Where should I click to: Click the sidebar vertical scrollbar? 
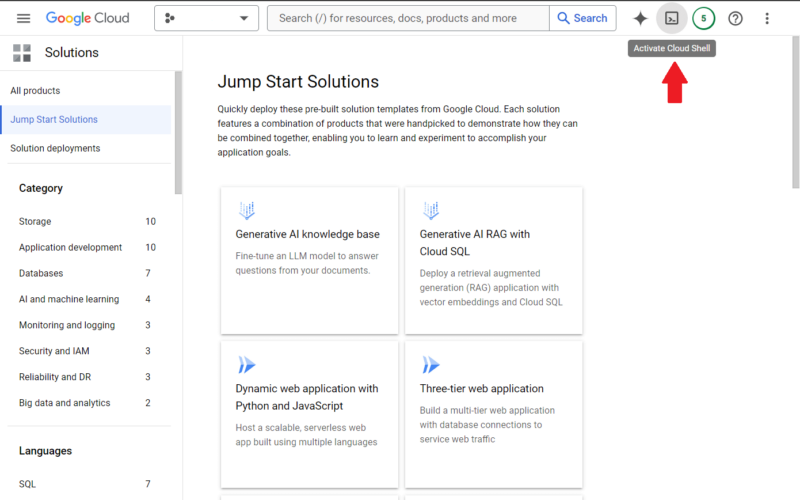pos(178,133)
